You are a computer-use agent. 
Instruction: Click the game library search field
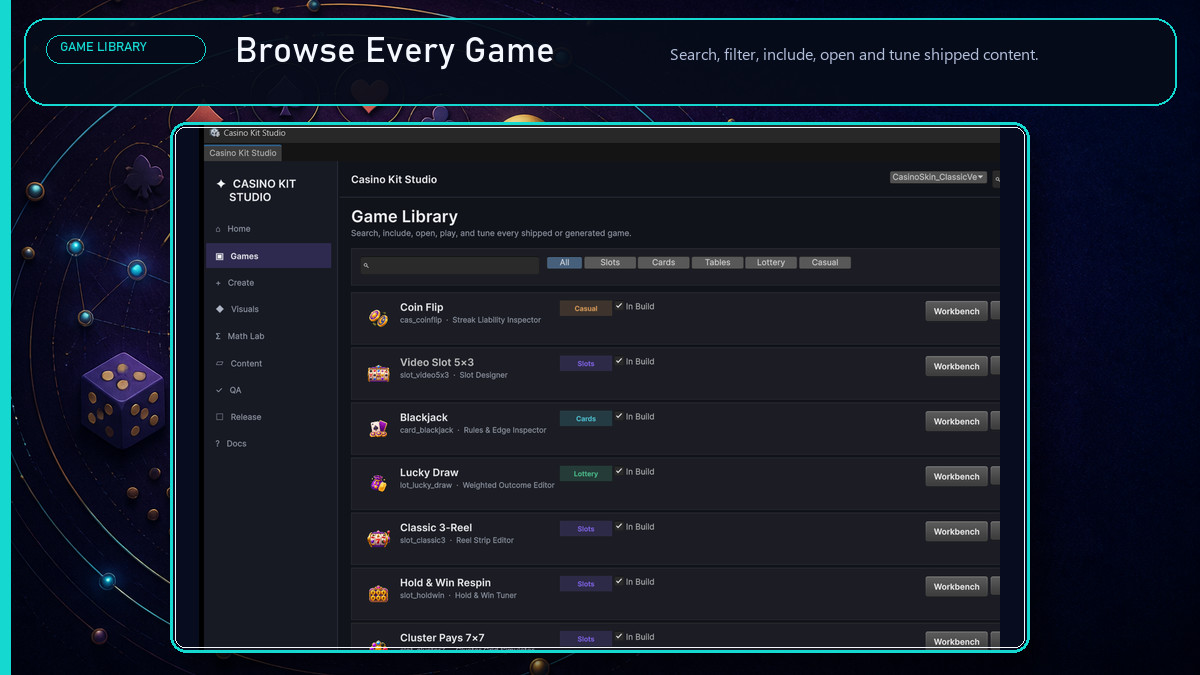tap(450, 266)
